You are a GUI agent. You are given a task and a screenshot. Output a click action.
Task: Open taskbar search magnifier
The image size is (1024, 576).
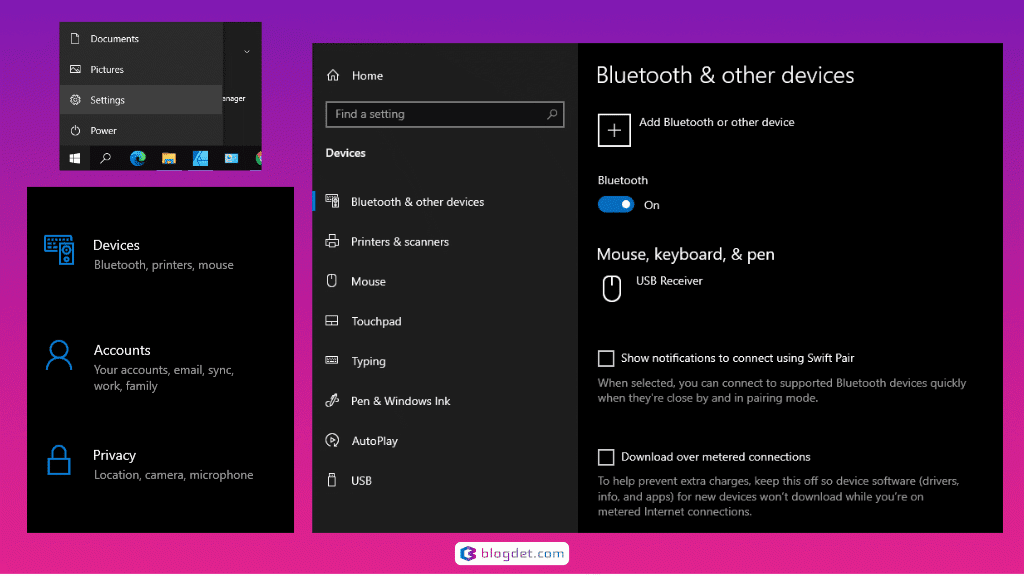pos(105,158)
